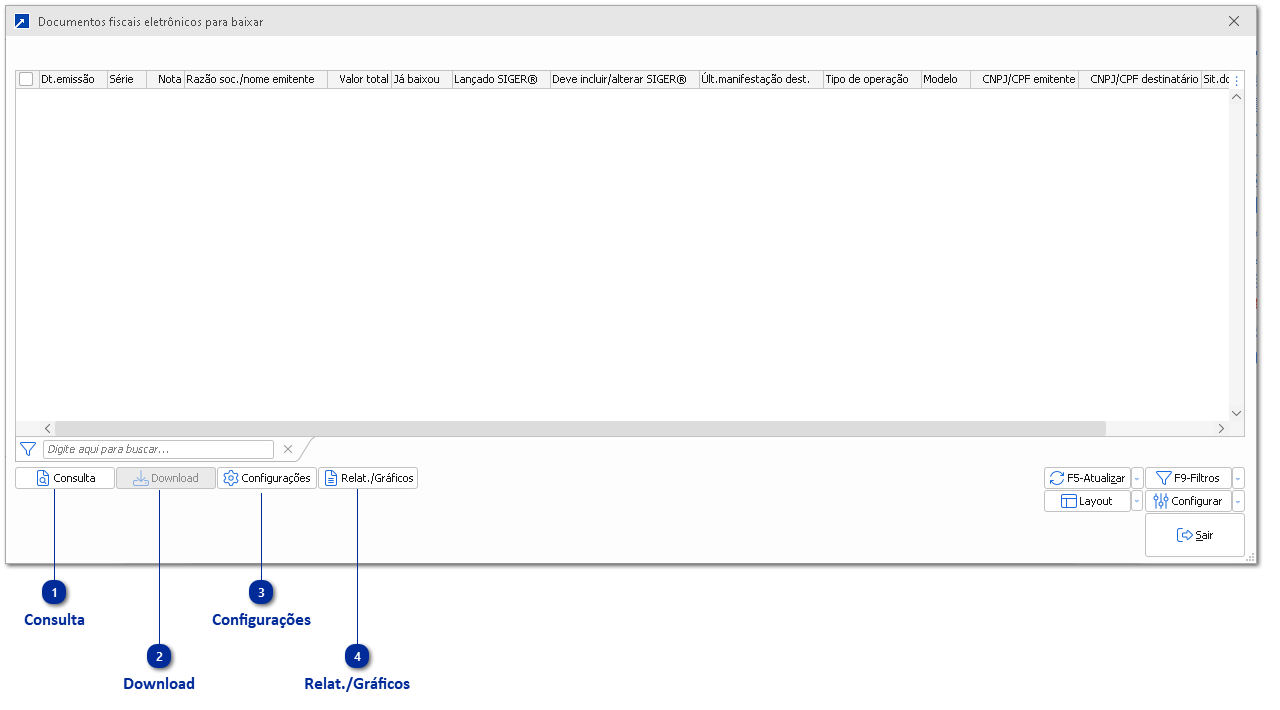Click the horizontal scrollbar thumb
Image resolution: width=1280 pixels, height=710 pixels.
[x=580, y=428]
